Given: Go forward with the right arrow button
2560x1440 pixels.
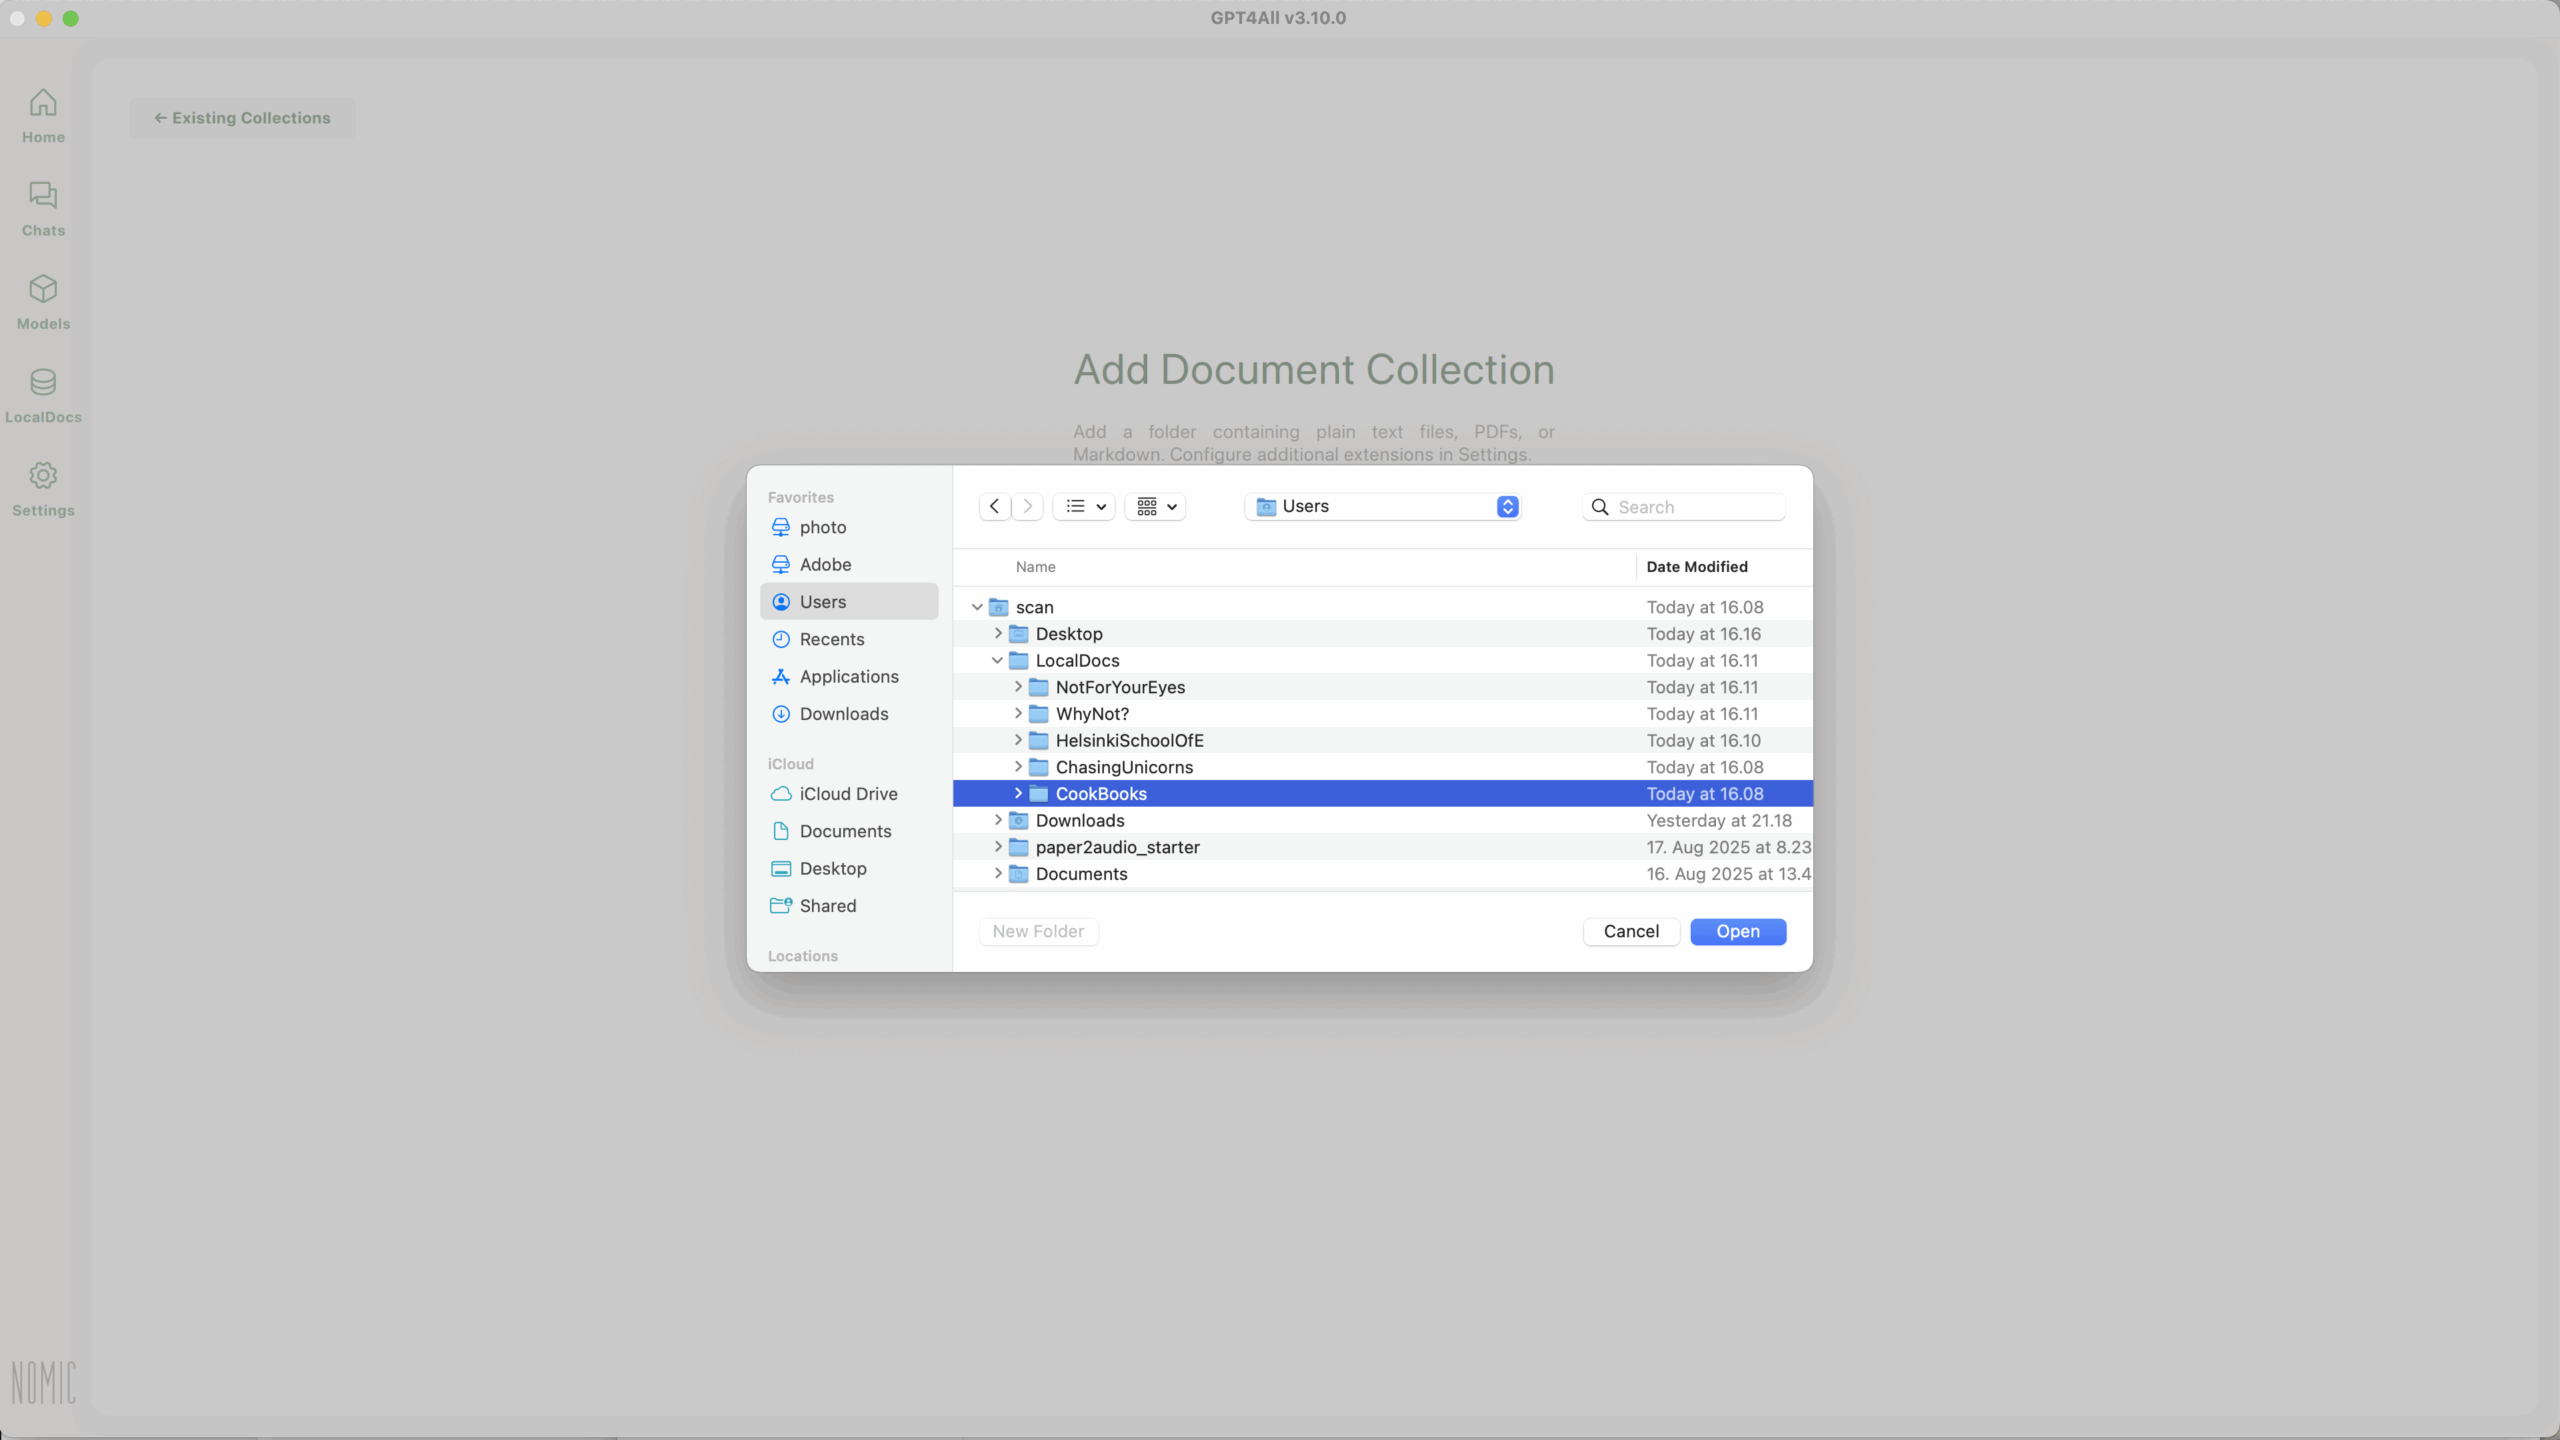Looking at the screenshot, I should coord(1027,506).
